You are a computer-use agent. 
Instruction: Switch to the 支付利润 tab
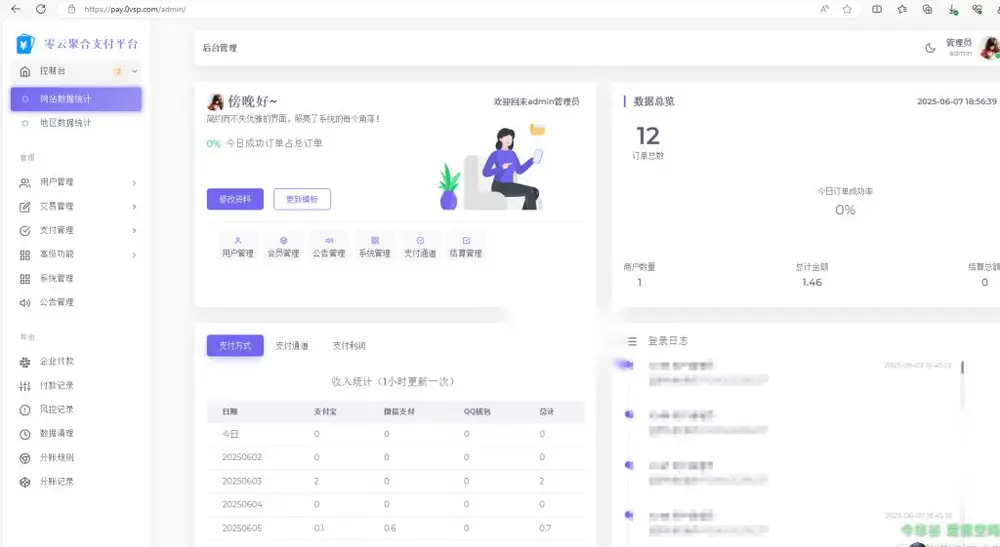(349, 346)
